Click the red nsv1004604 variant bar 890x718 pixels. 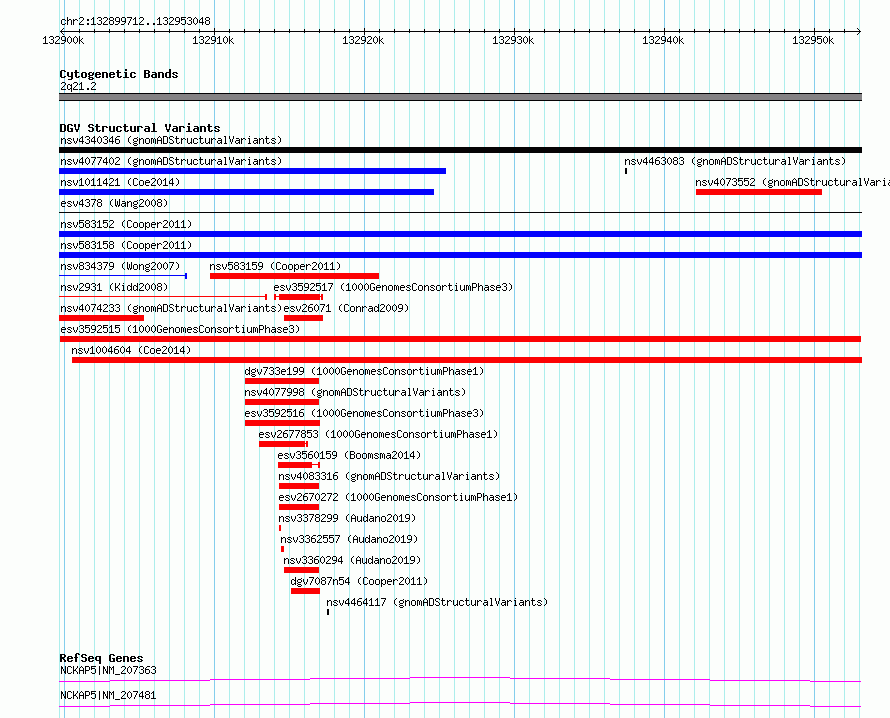coord(467,360)
